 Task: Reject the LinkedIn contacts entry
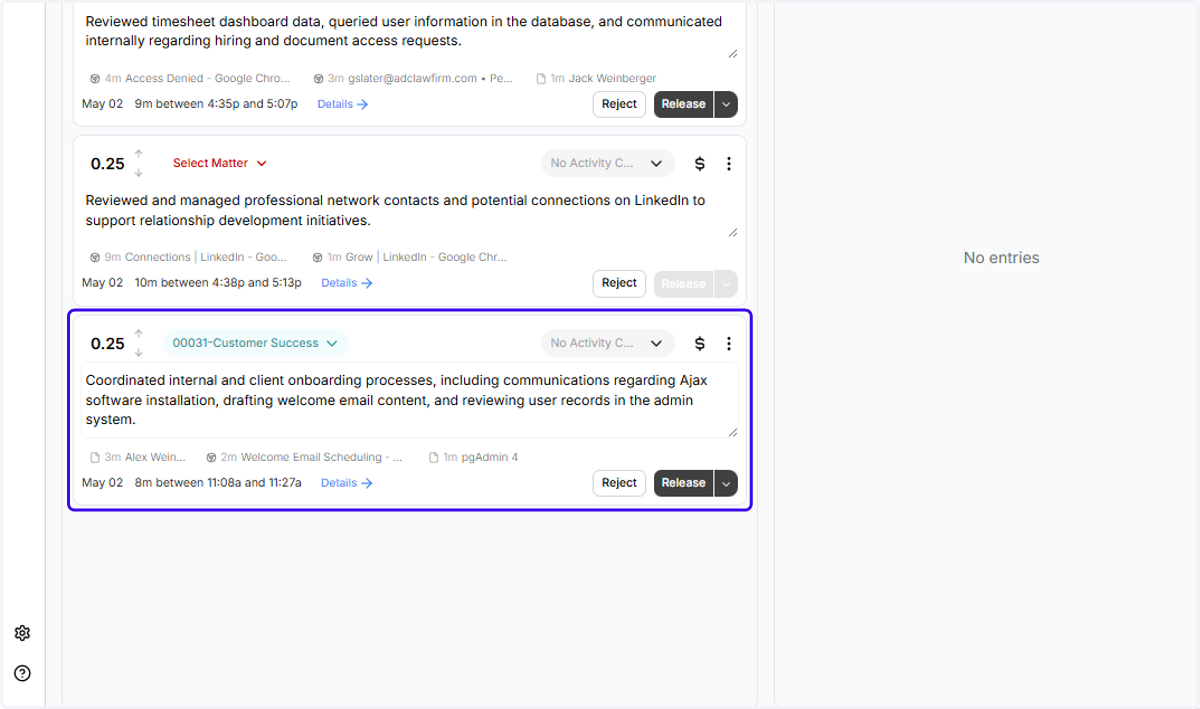619,283
